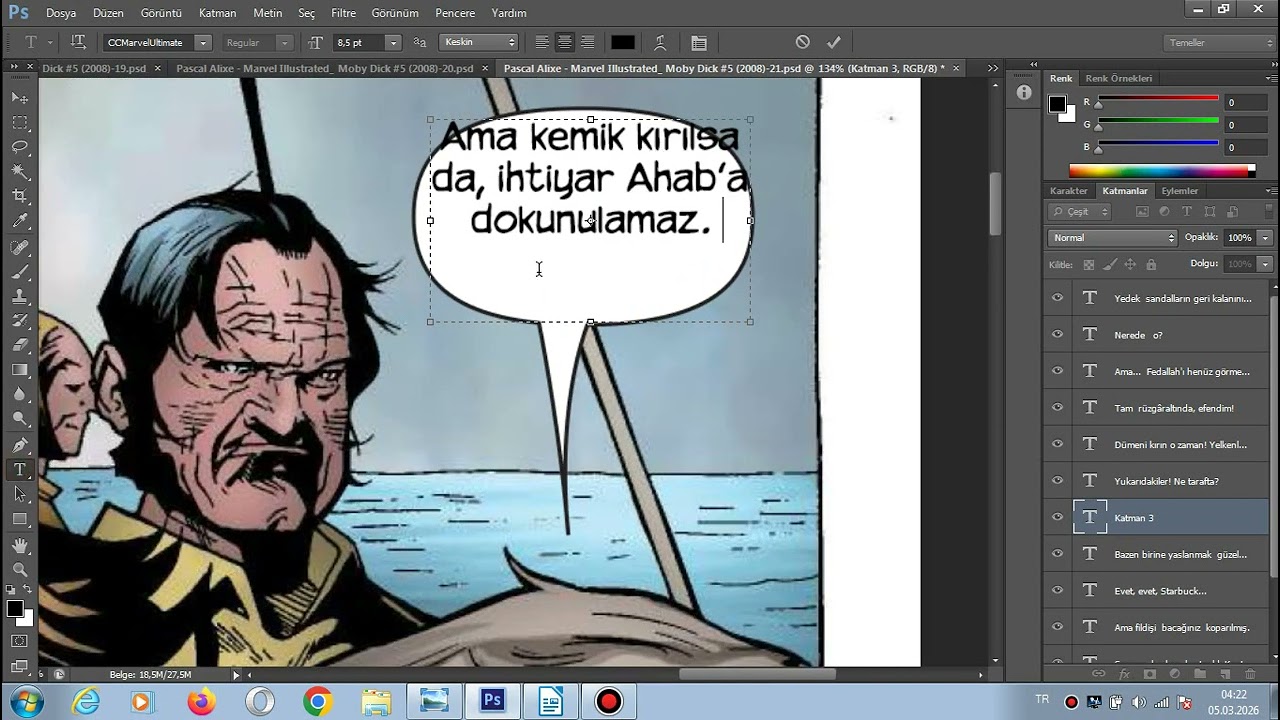Open the Katman menu
Viewport: 1280px width, 720px height.
coord(218,13)
